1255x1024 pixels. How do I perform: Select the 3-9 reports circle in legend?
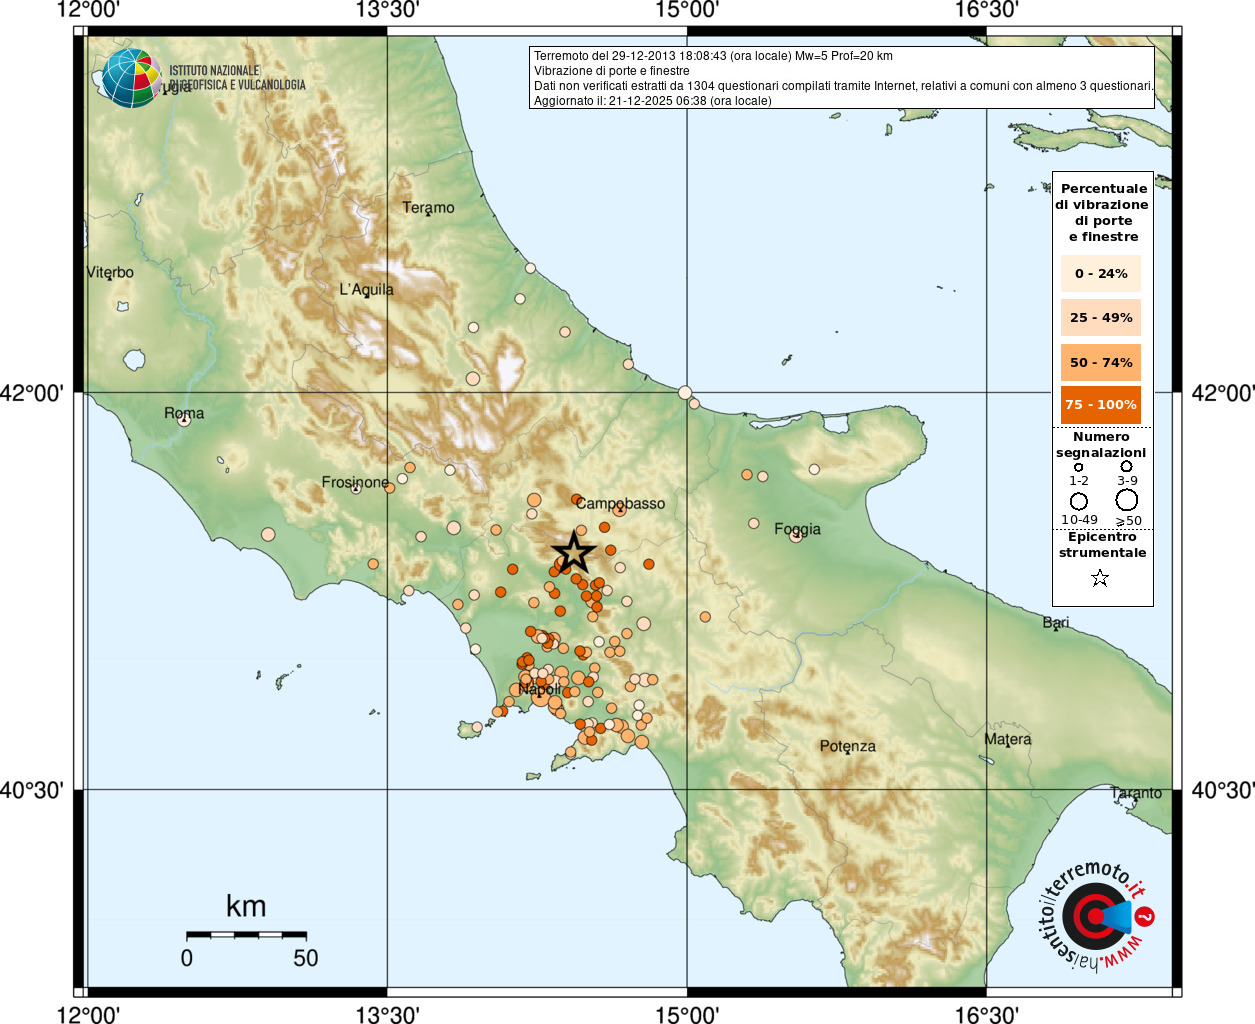pyautogui.click(x=1126, y=466)
